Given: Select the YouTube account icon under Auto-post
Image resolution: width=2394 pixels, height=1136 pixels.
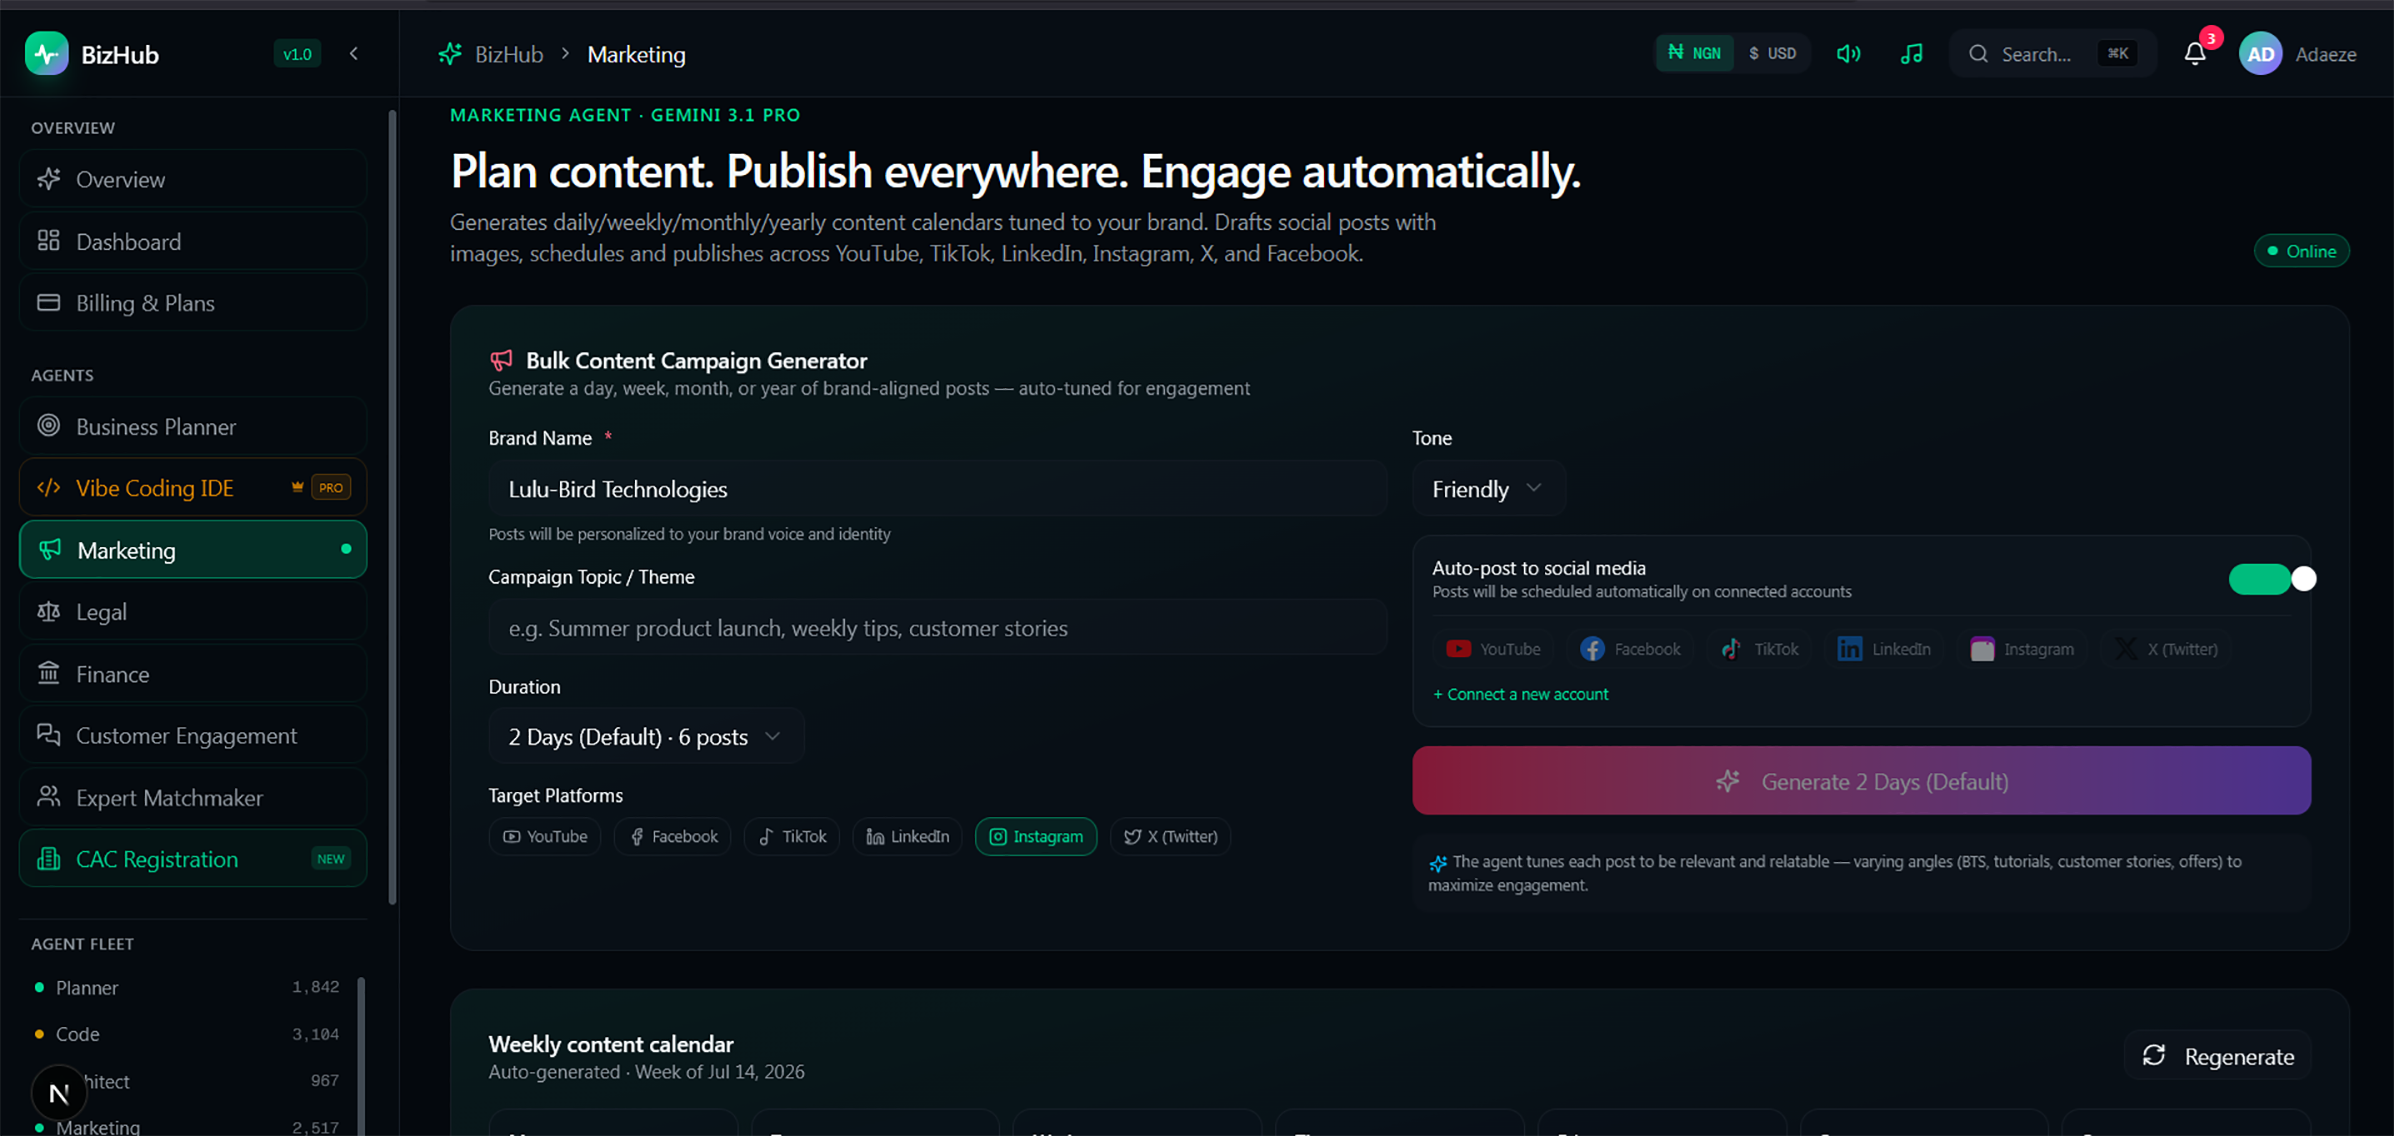Looking at the screenshot, I should [1458, 649].
